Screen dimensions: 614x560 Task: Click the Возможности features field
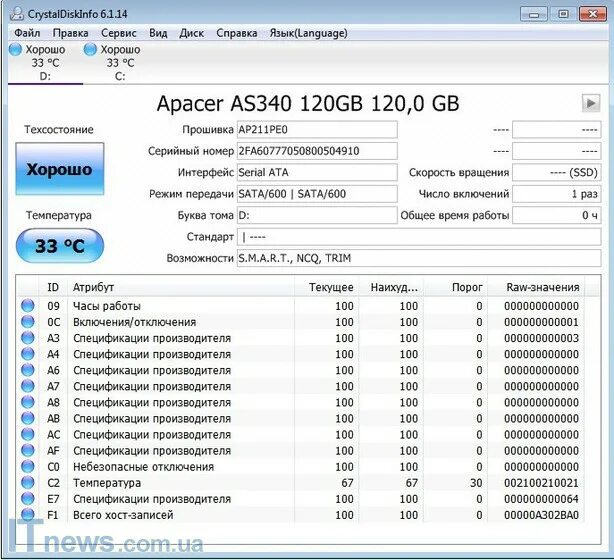point(419,258)
